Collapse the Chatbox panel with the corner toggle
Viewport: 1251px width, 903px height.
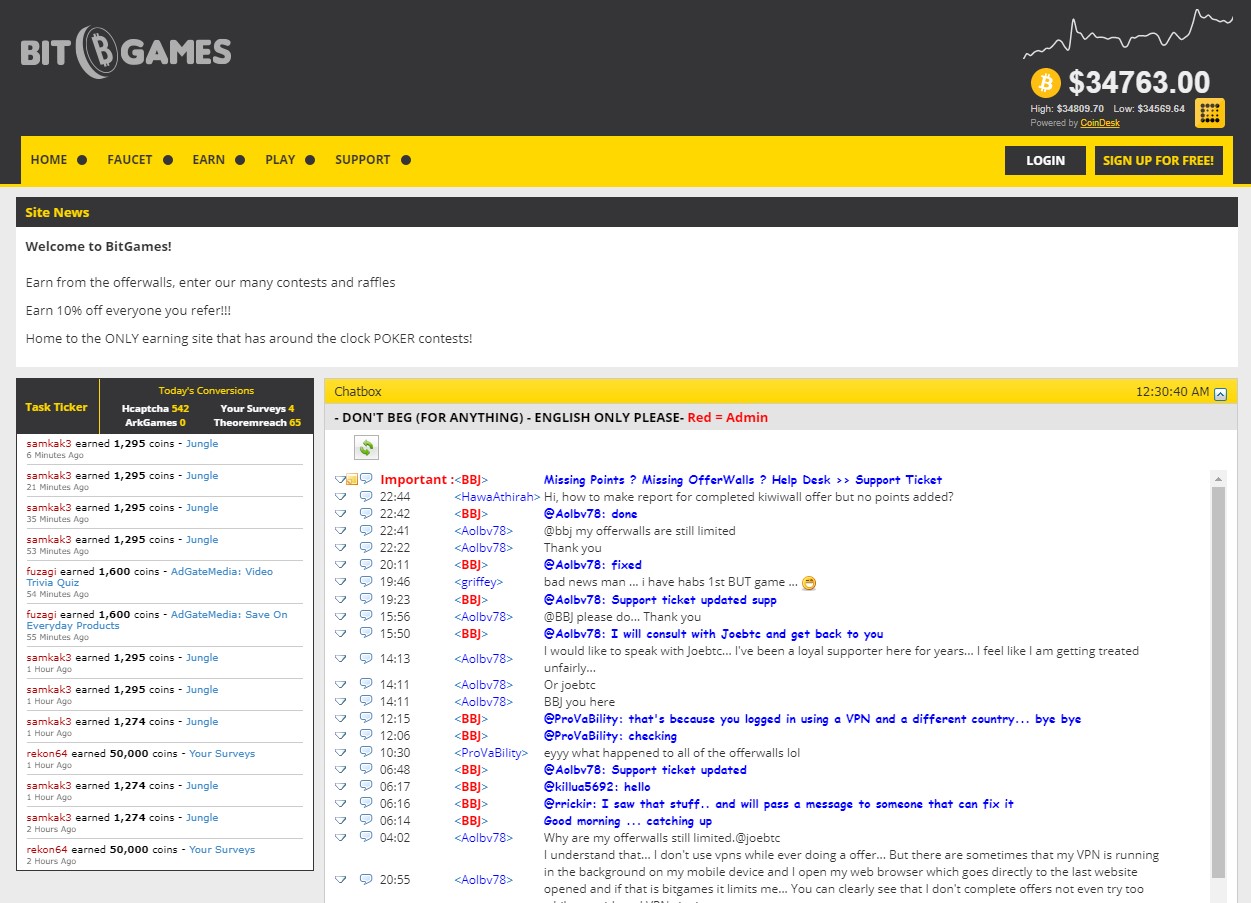pos(1220,394)
